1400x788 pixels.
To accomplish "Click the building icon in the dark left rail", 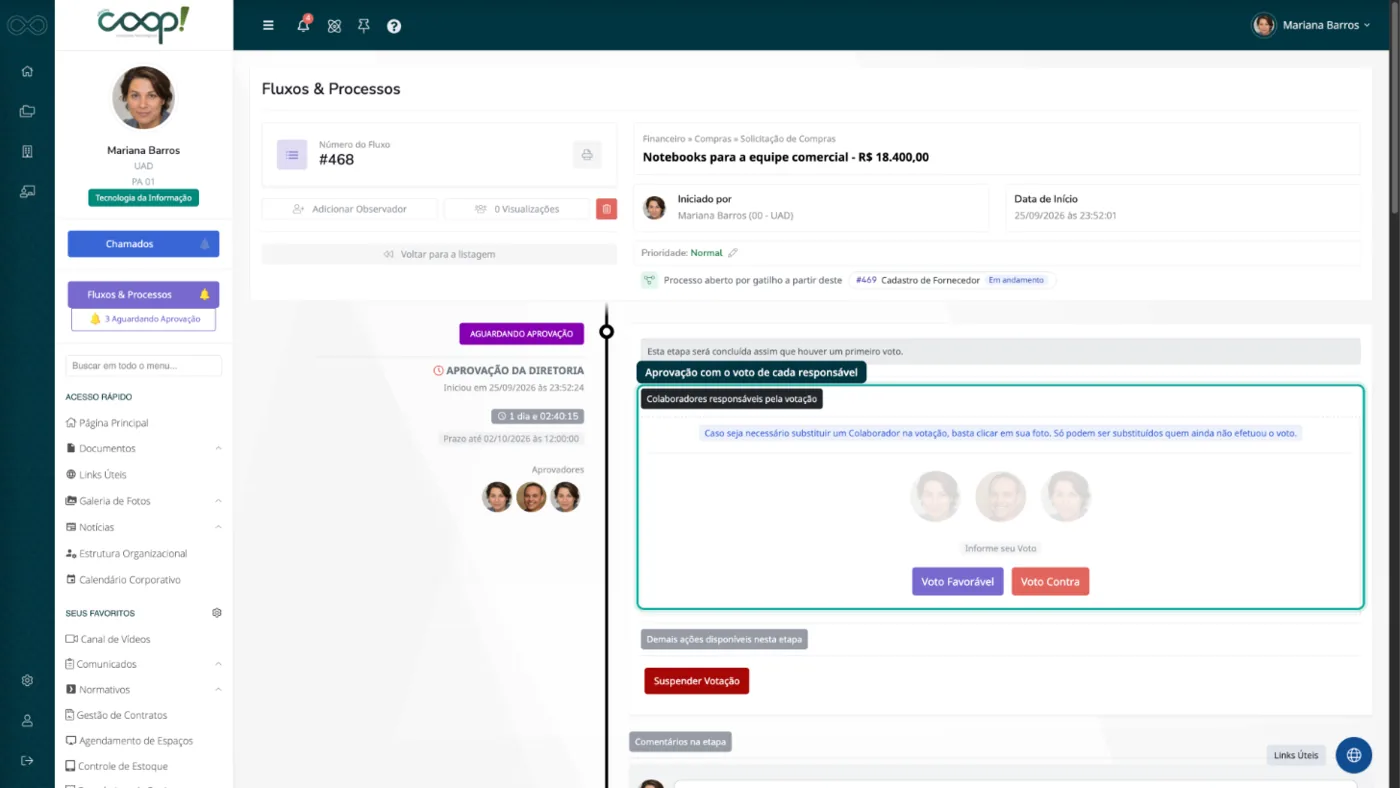I will (27, 151).
